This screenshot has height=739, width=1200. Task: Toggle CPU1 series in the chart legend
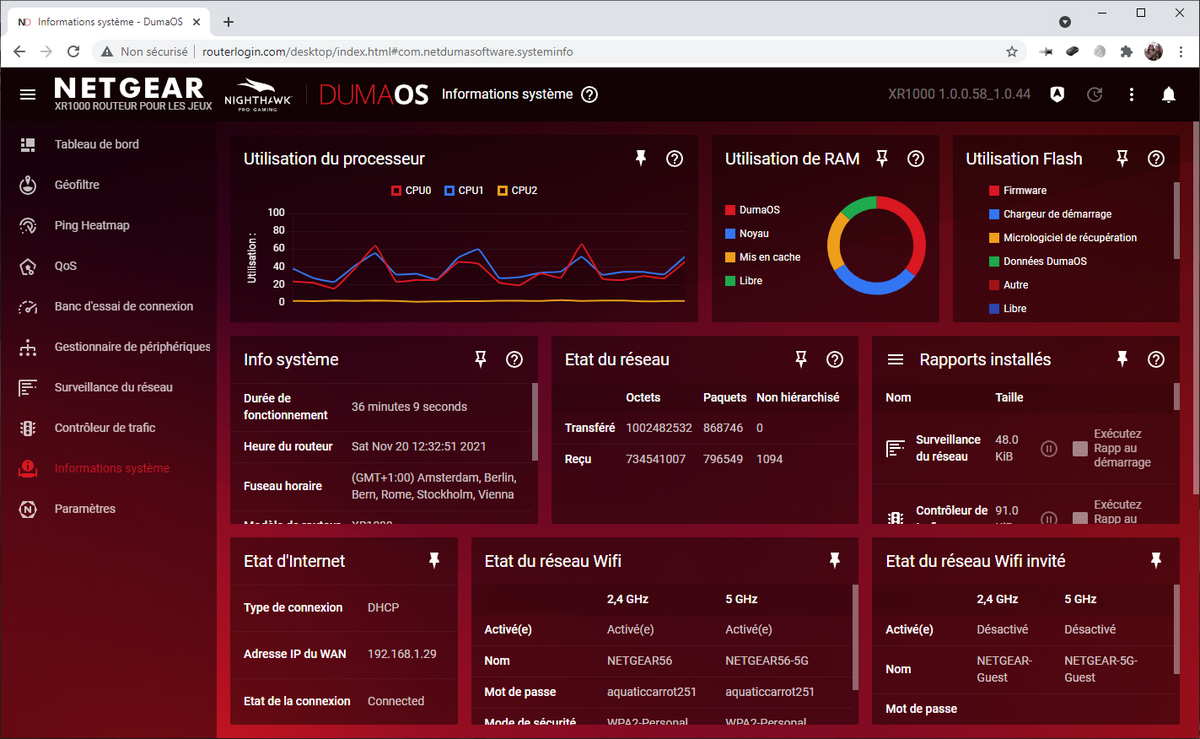[x=464, y=190]
